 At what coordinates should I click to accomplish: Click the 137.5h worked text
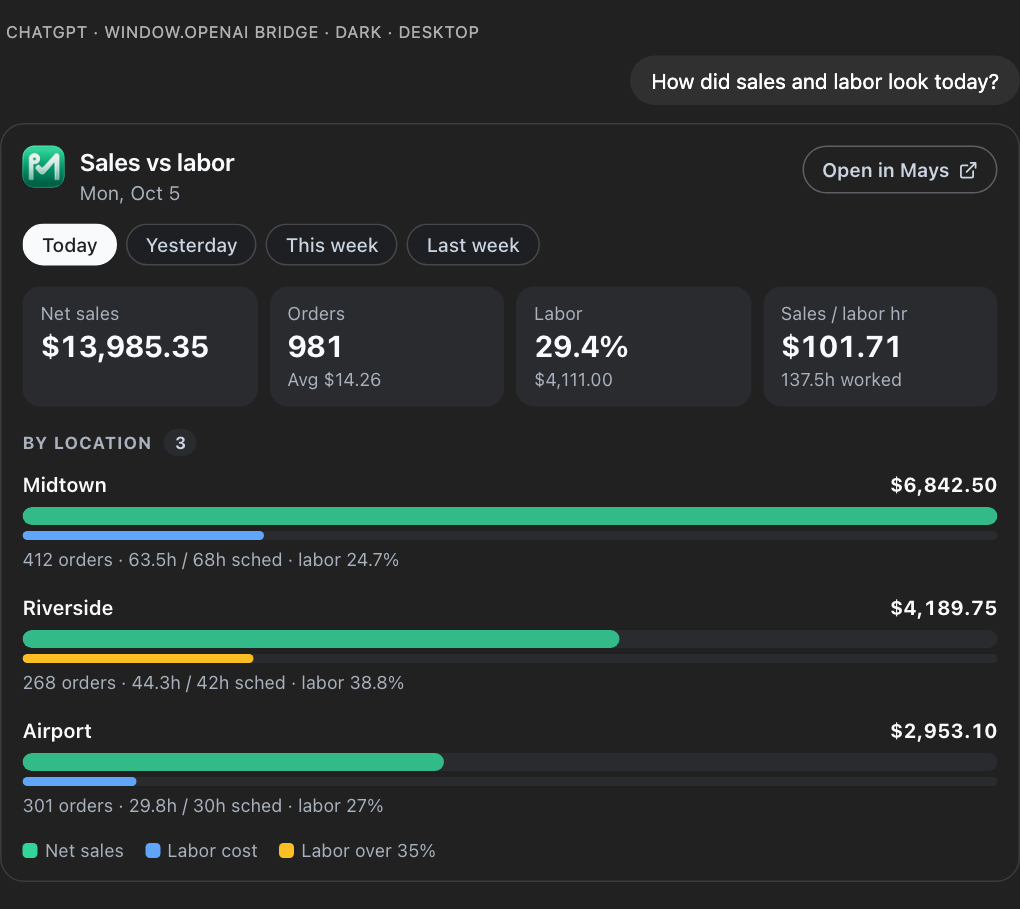[841, 379]
